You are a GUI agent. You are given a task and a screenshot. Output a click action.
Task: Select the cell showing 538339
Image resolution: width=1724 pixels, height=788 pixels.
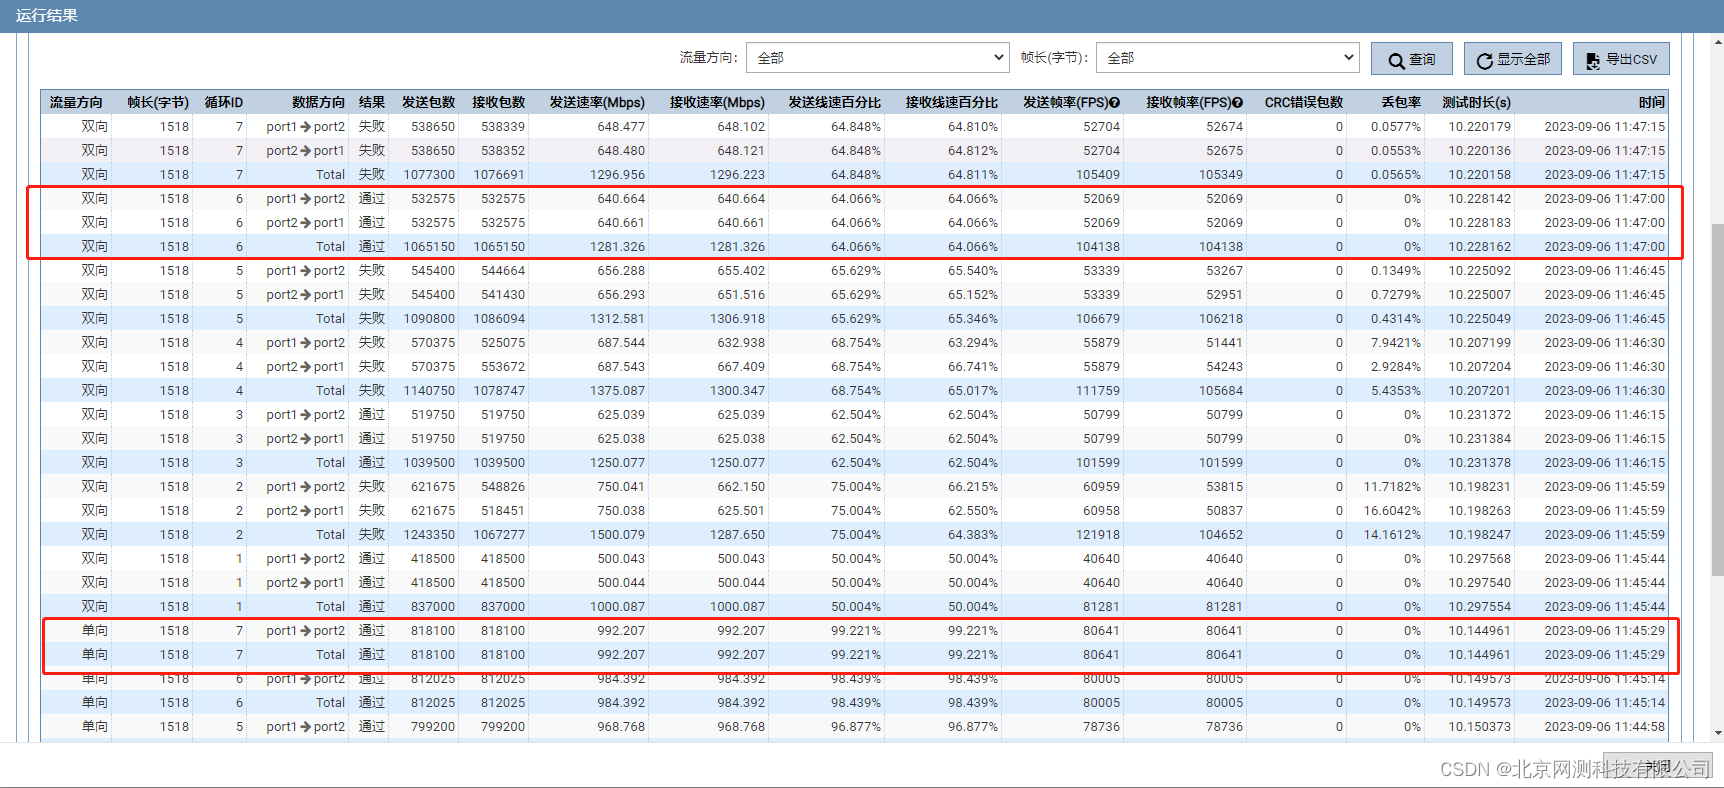click(x=503, y=127)
